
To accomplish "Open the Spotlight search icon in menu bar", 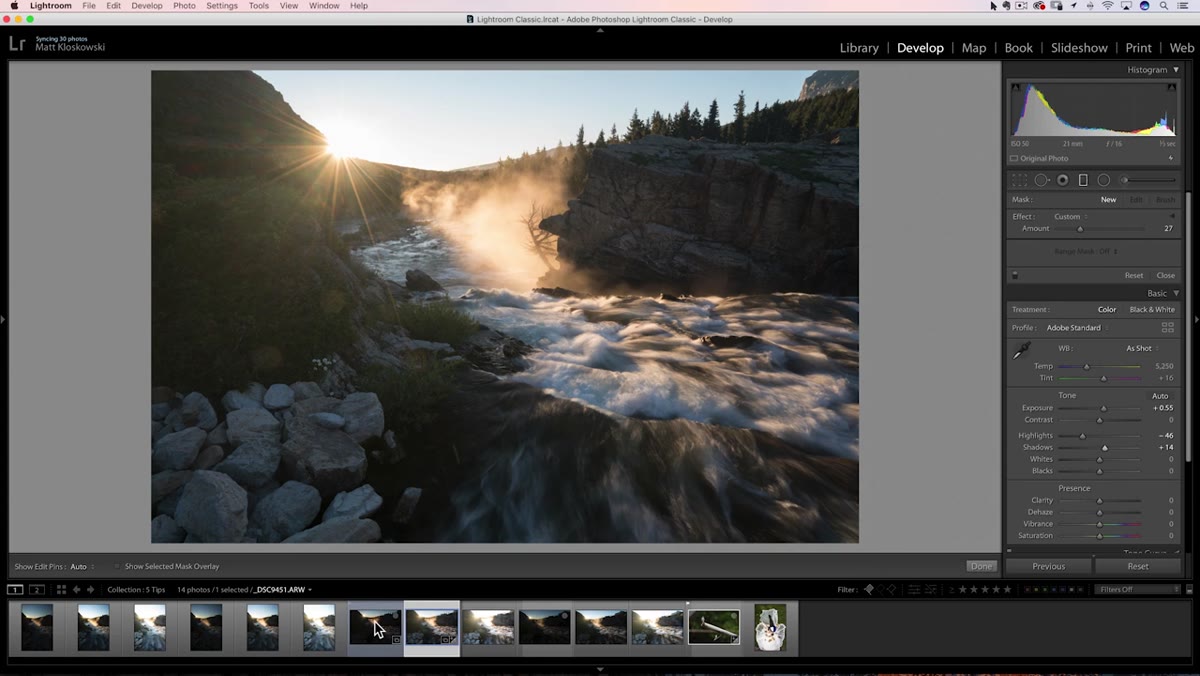I will coord(1165,6).
